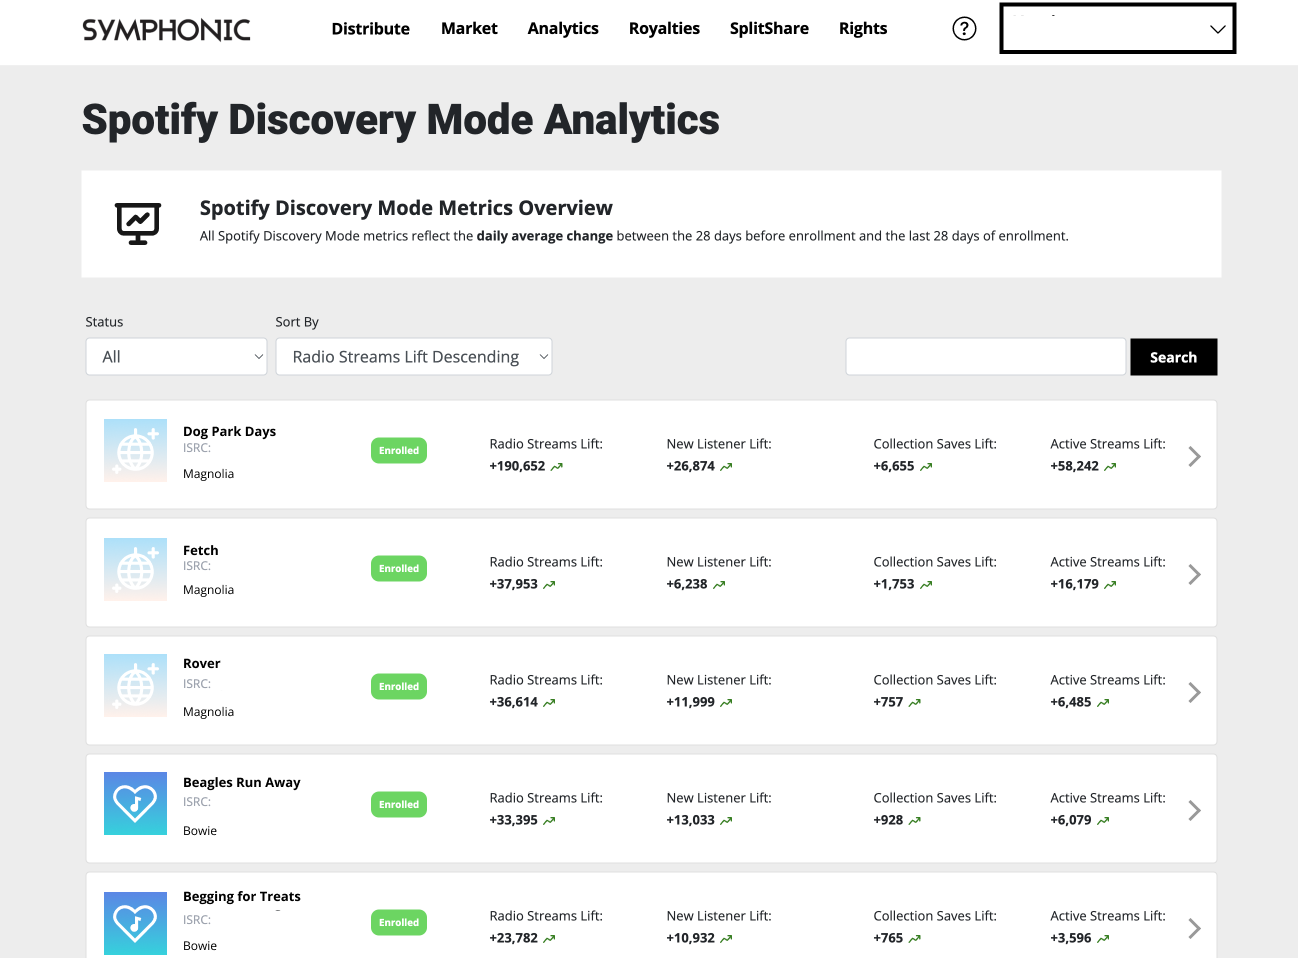Focus the track search input field
1298x958 pixels.
986,357
